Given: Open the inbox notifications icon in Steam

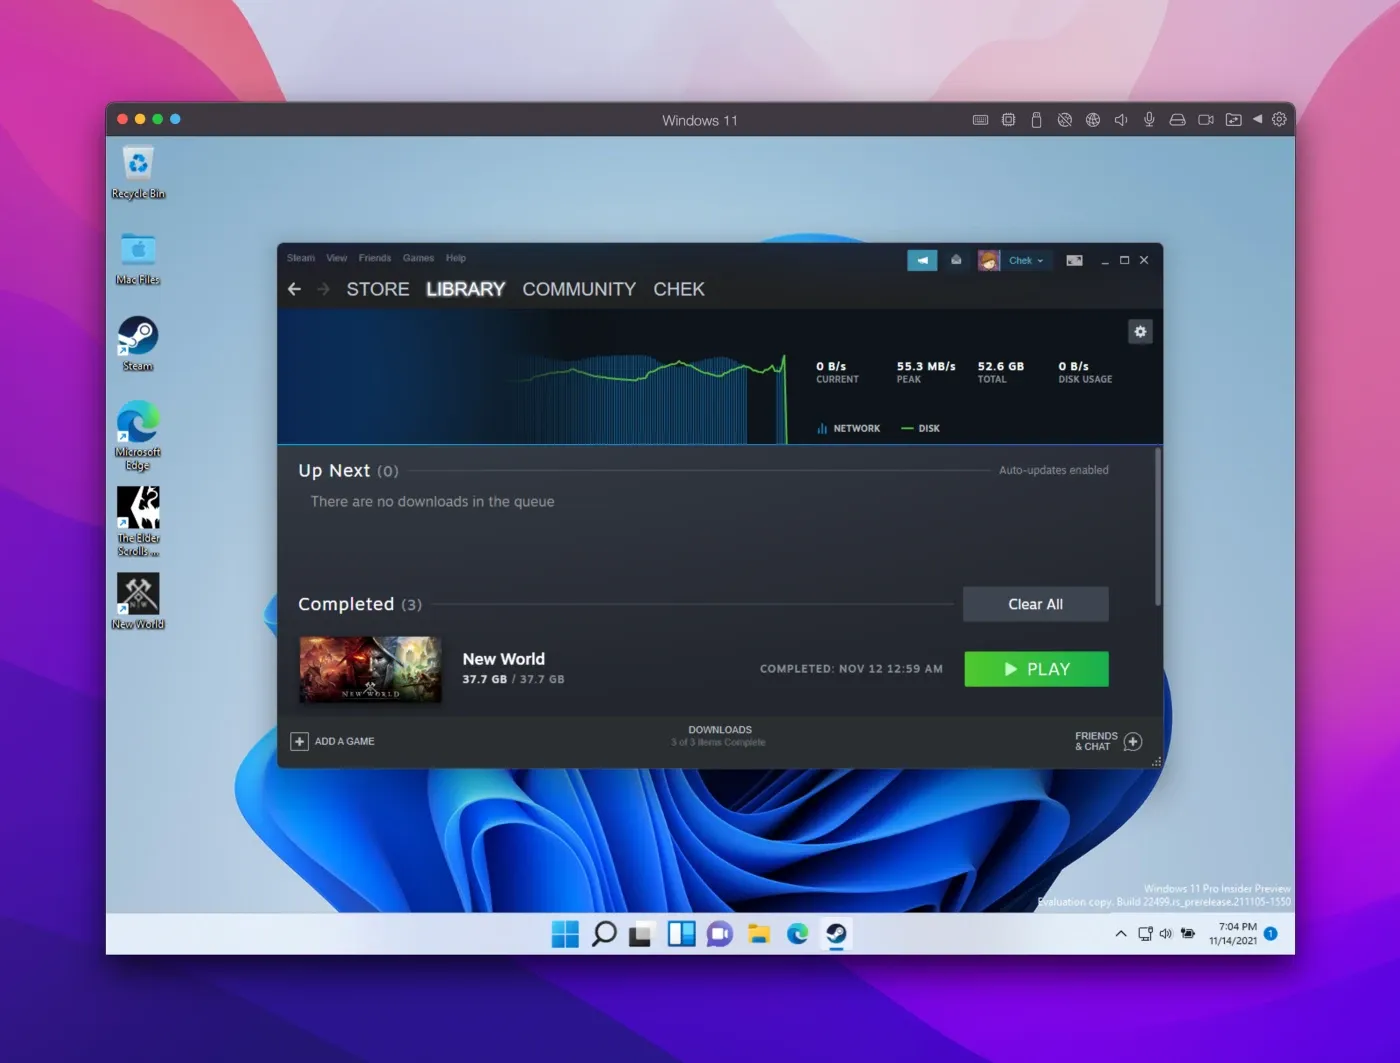Looking at the screenshot, I should tap(956, 260).
